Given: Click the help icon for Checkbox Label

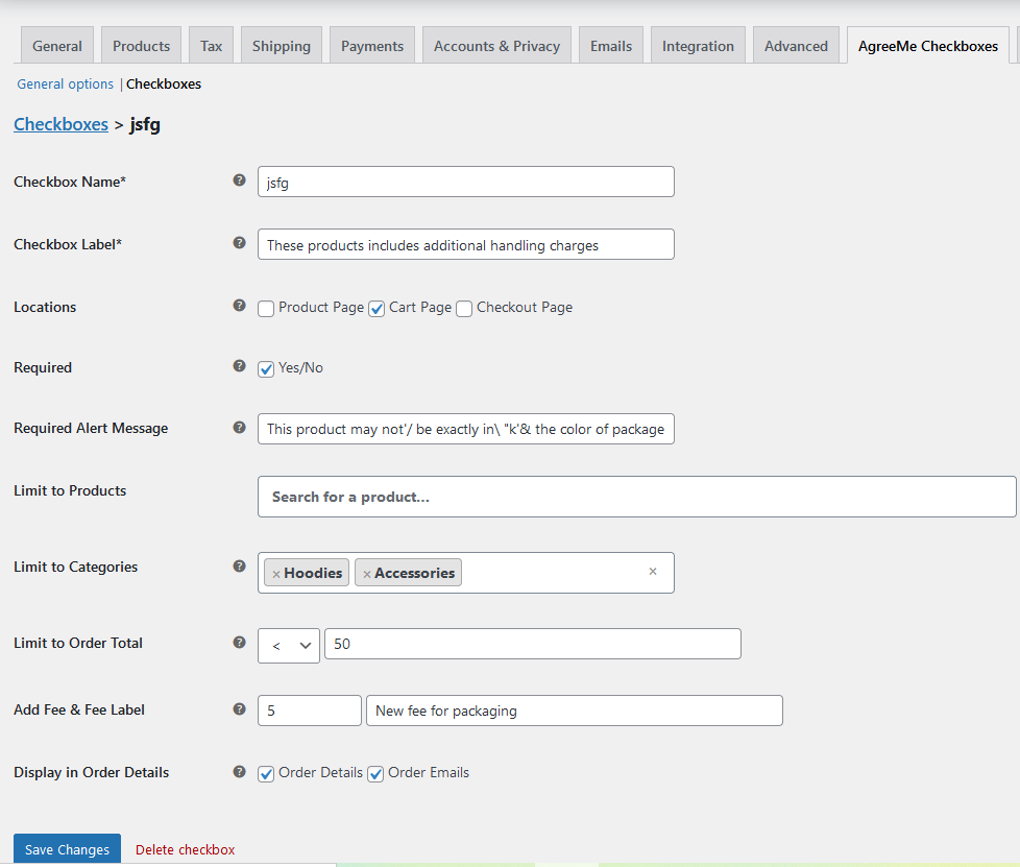Looking at the screenshot, I should pyautogui.click(x=239, y=242).
